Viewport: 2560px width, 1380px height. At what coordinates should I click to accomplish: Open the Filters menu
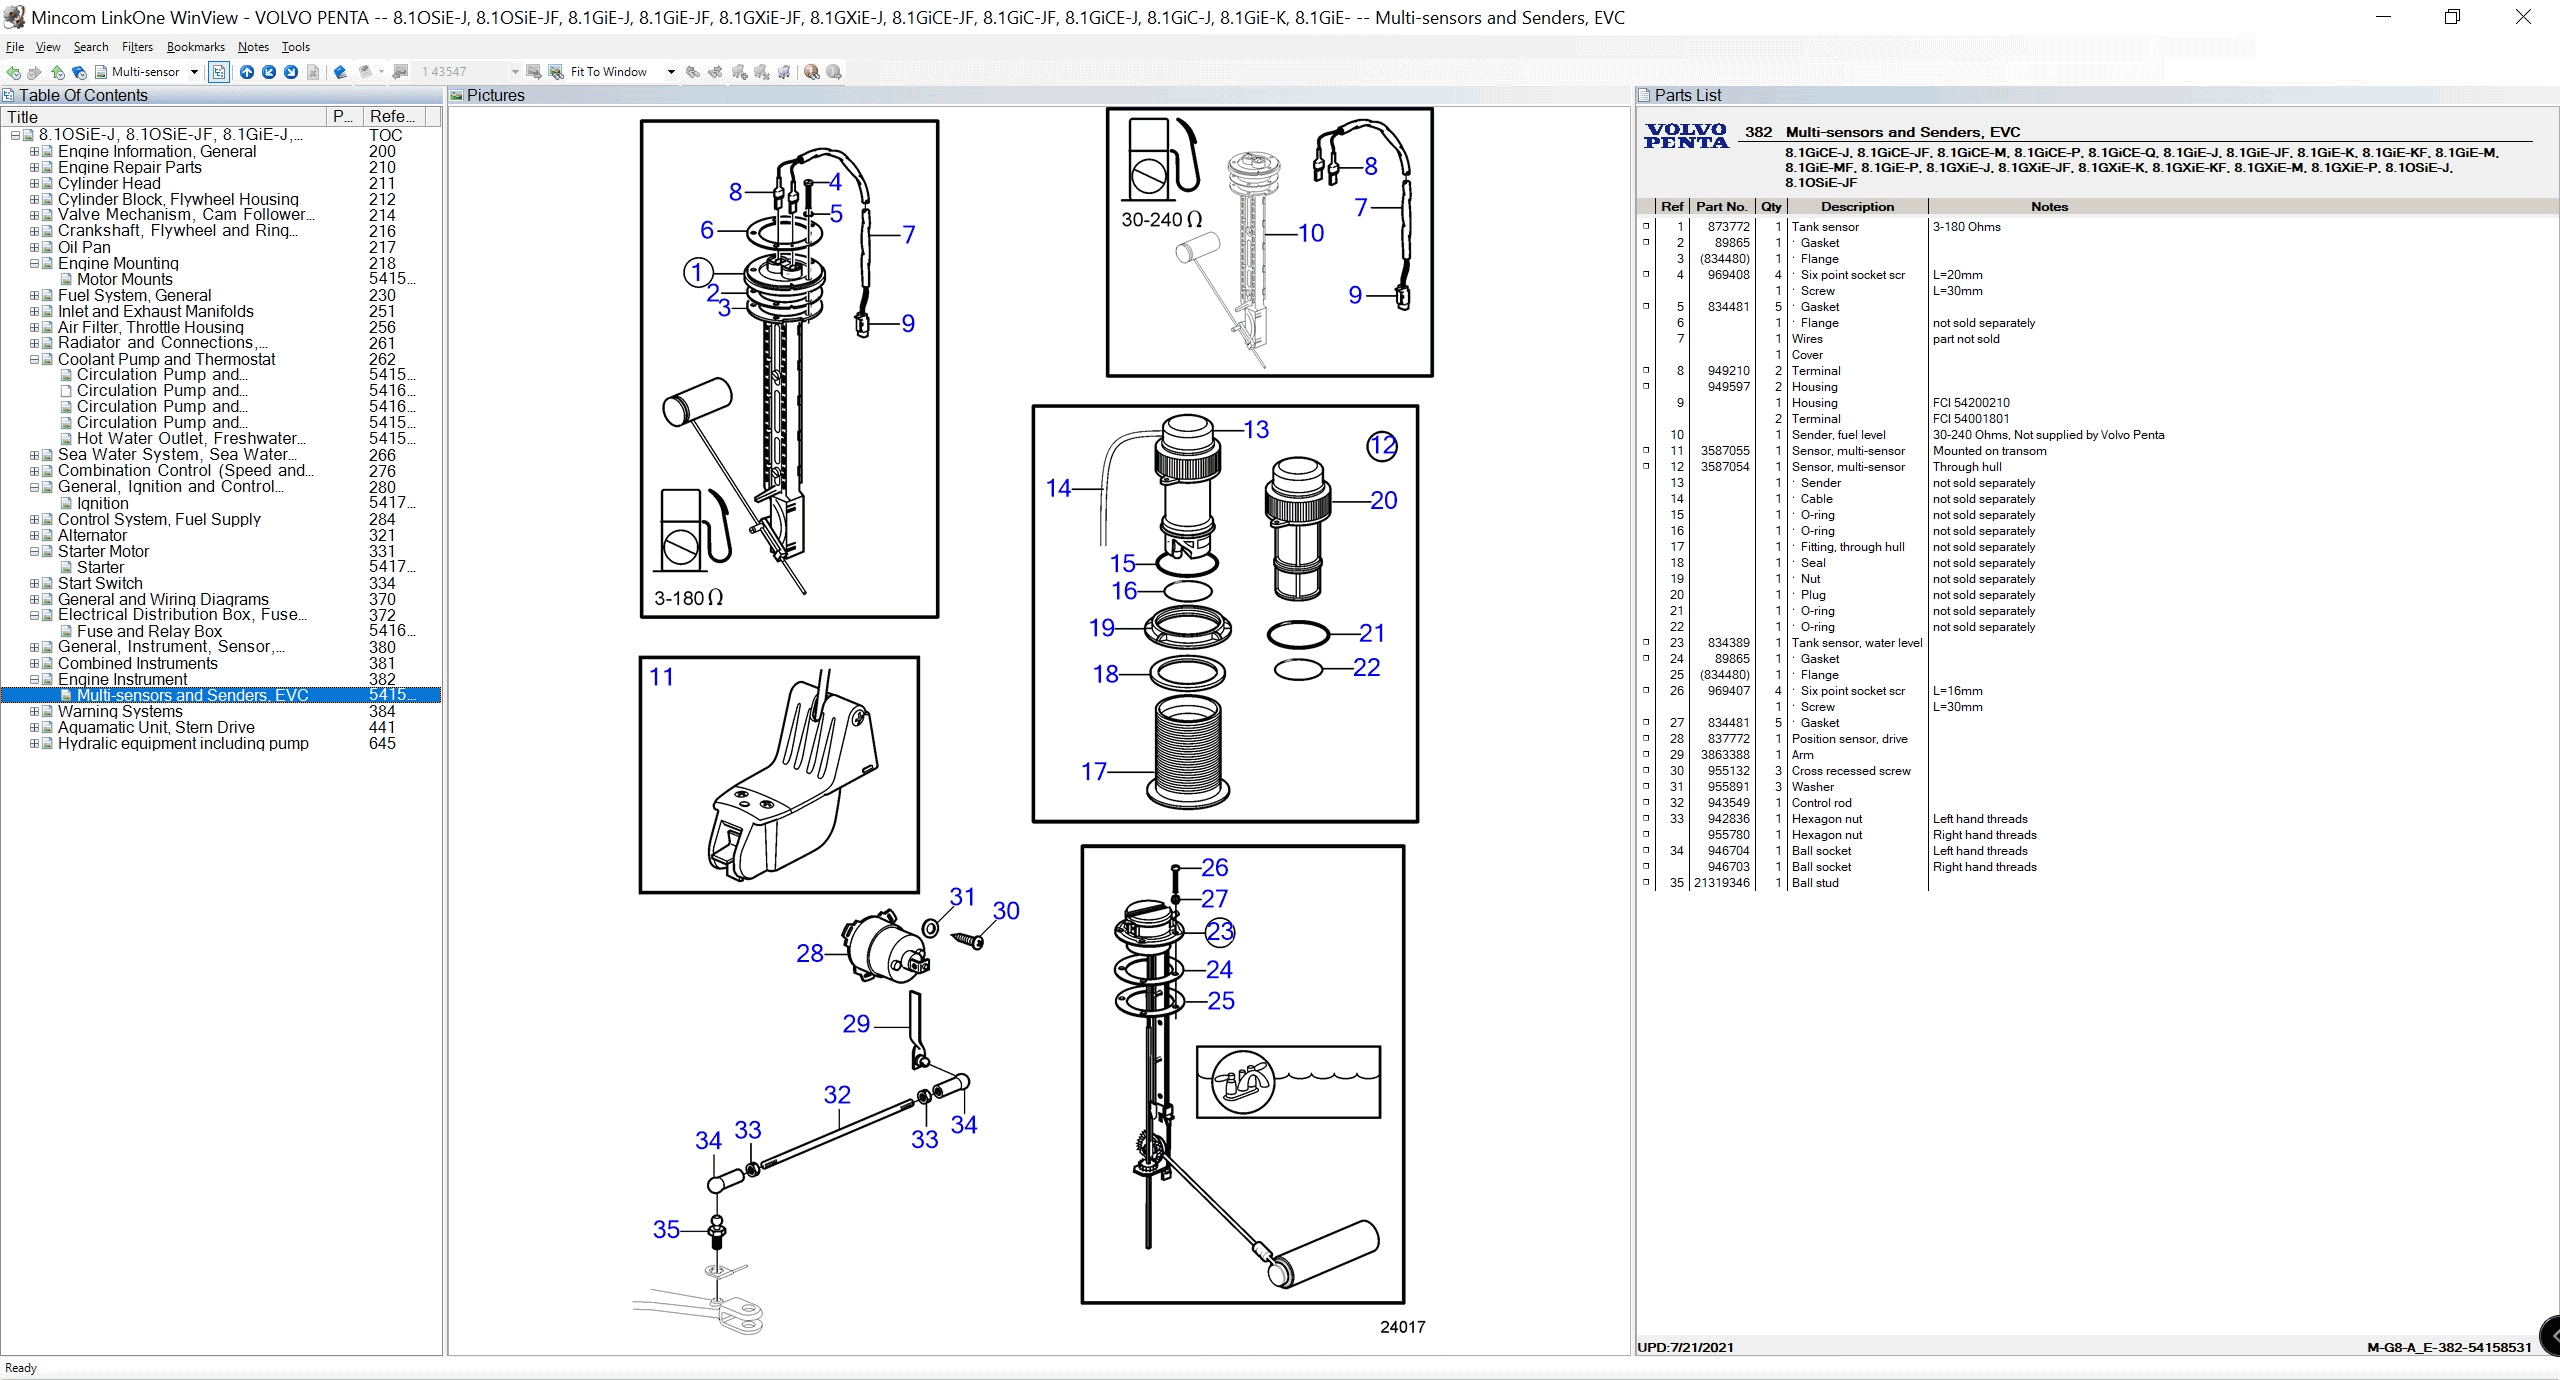137,47
